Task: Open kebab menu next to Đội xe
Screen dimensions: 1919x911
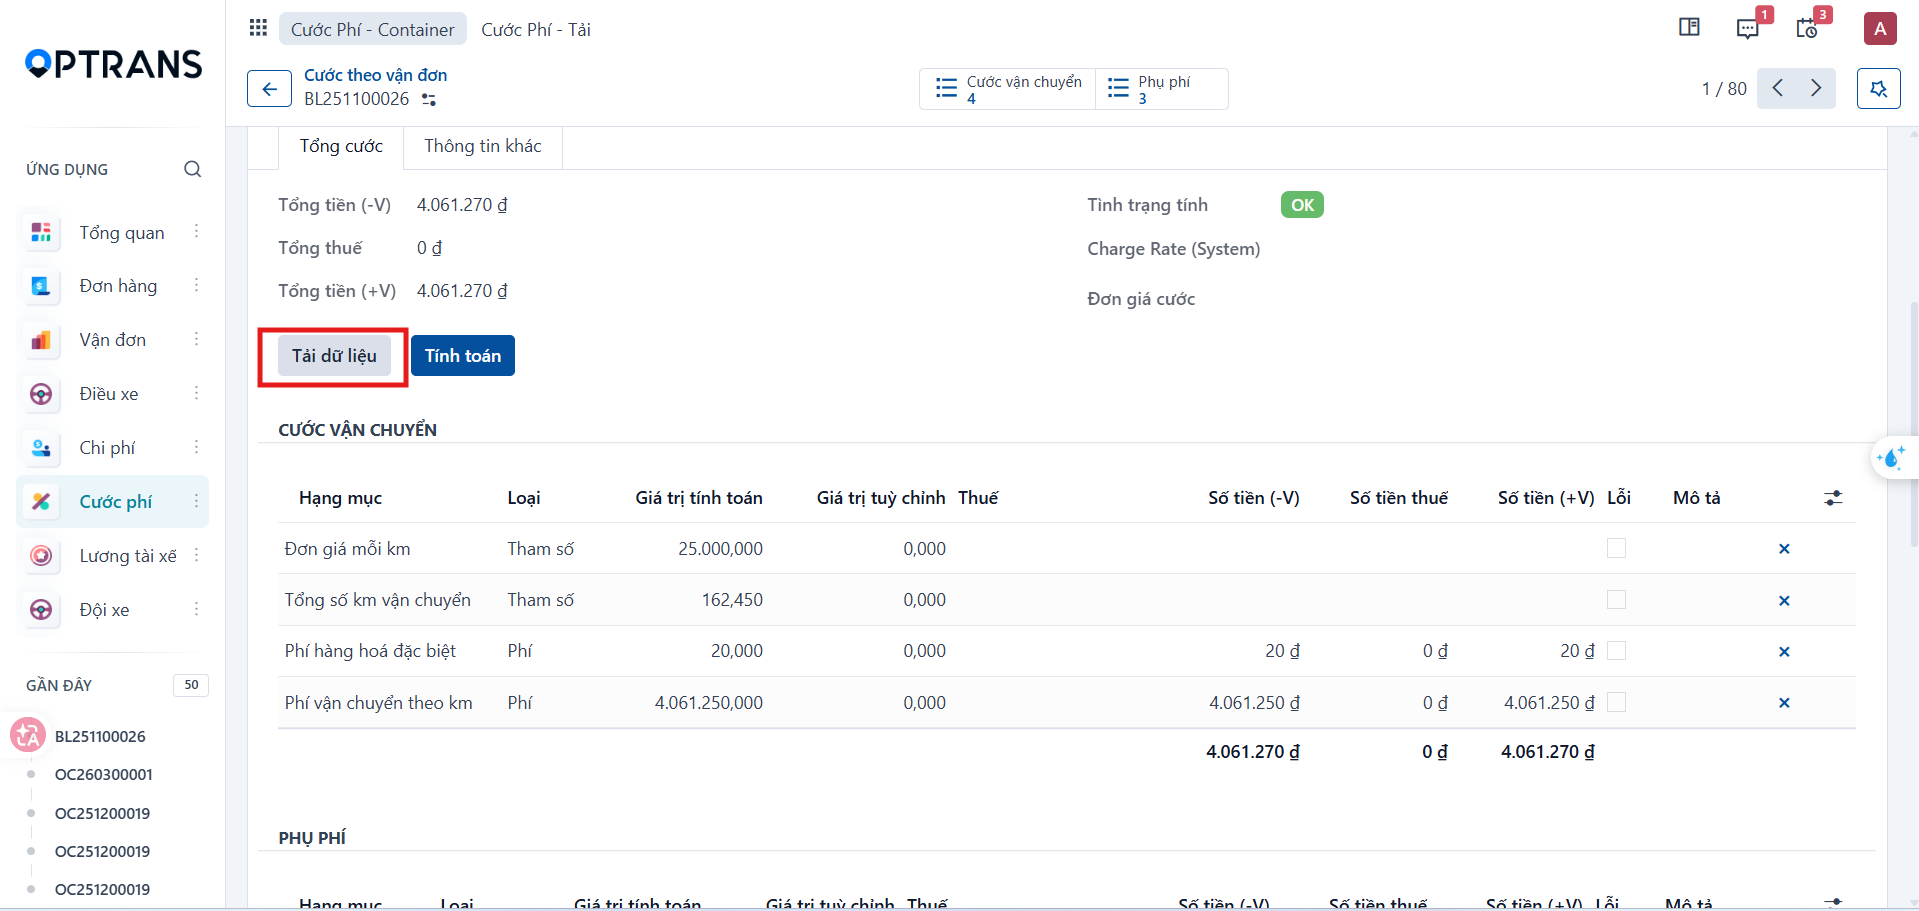Action: pyautogui.click(x=196, y=609)
